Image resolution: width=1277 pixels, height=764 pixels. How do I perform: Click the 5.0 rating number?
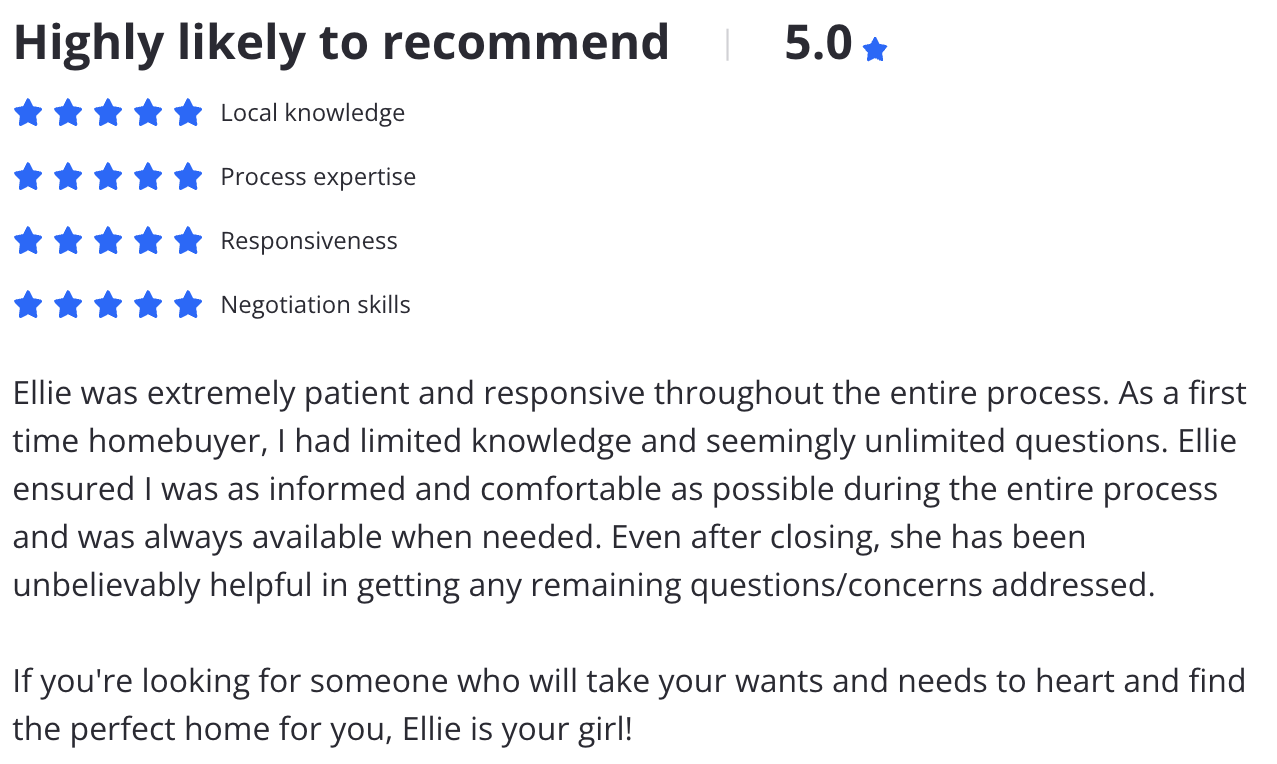tap(818, 44)
